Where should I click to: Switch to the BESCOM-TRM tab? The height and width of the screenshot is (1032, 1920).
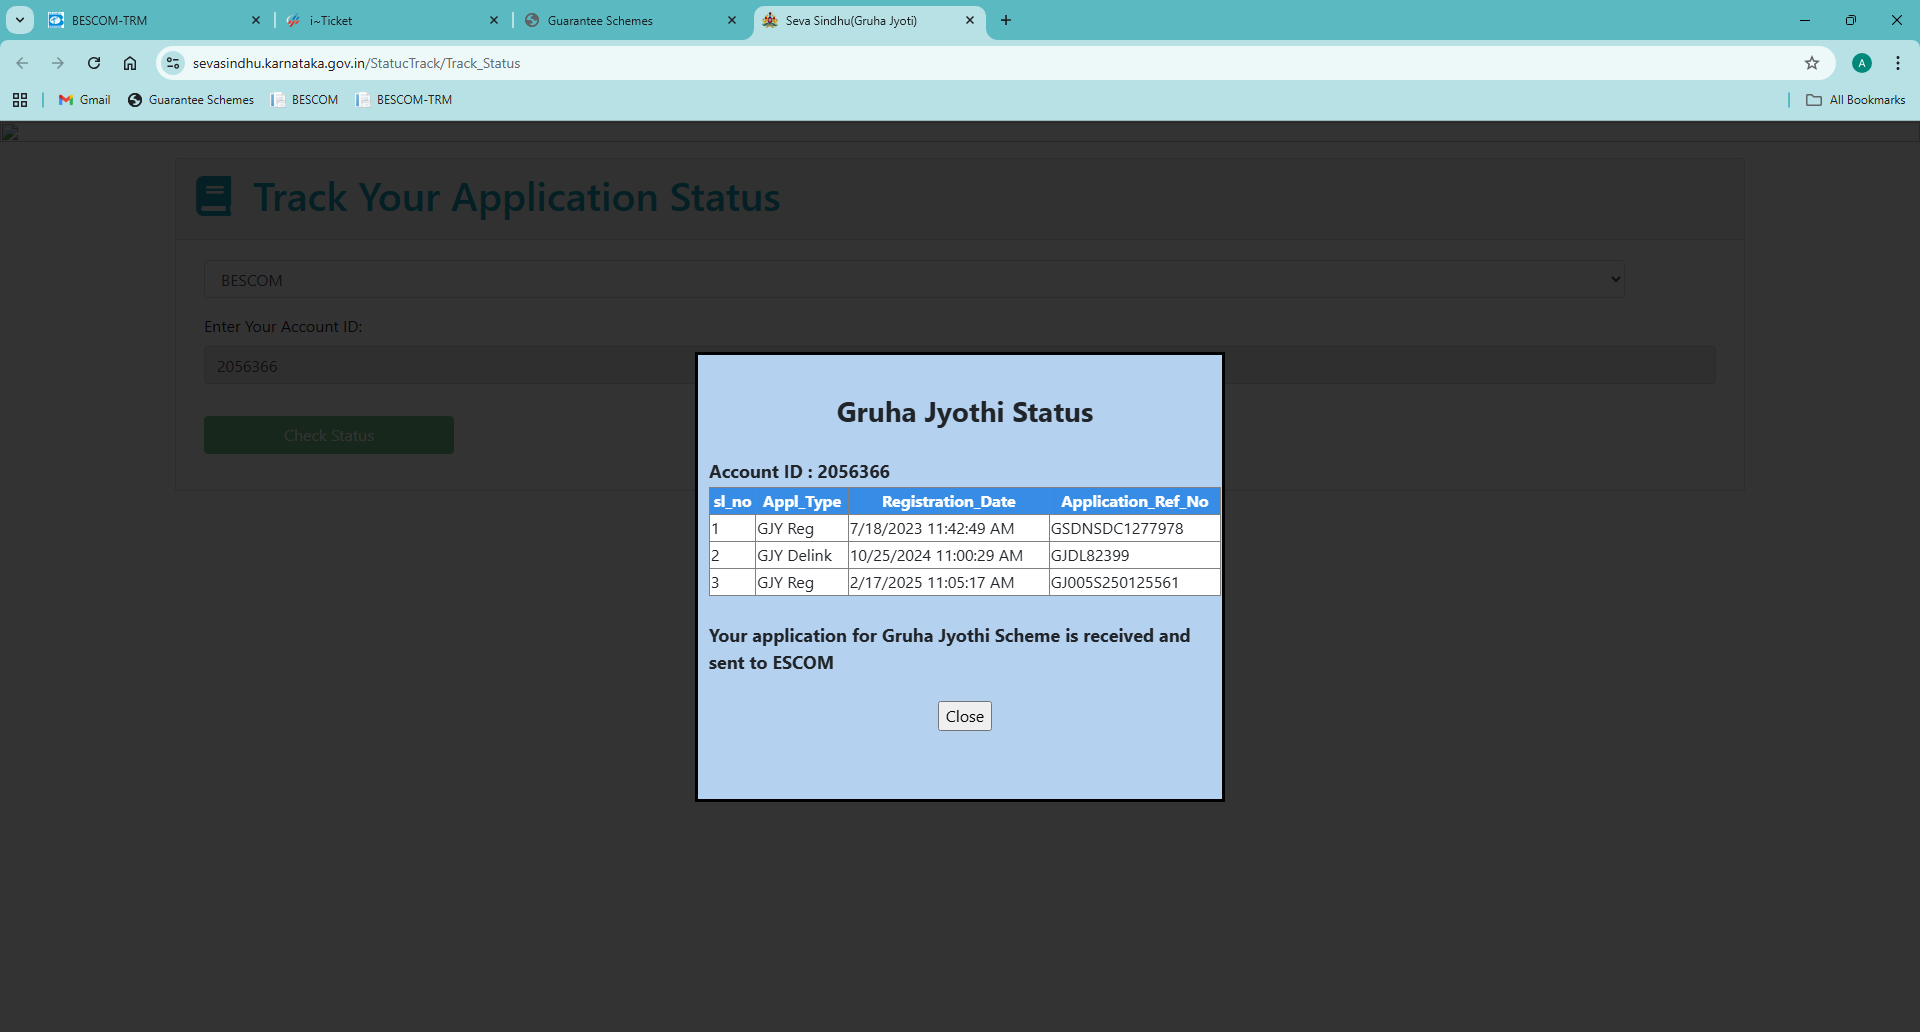[150, 20]
